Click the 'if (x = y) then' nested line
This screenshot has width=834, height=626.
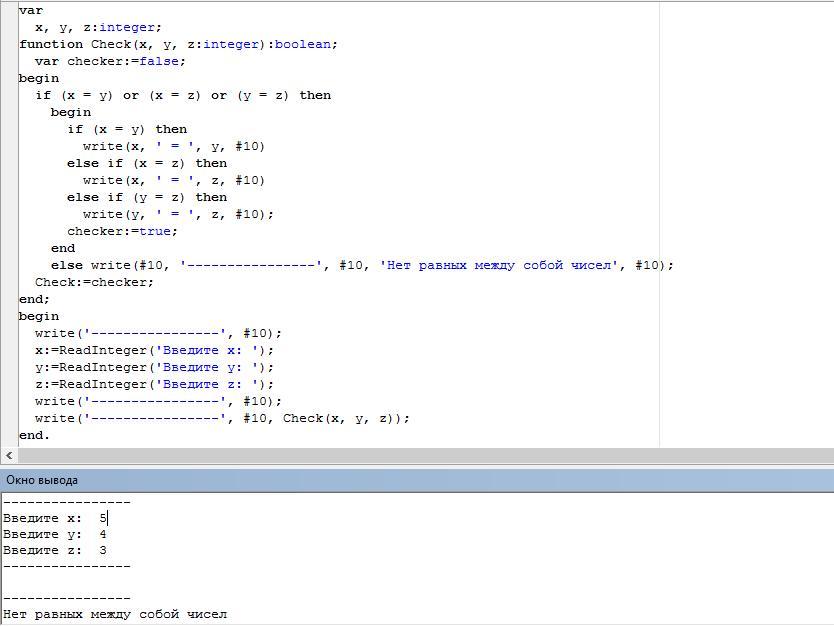tap(127, 129)
